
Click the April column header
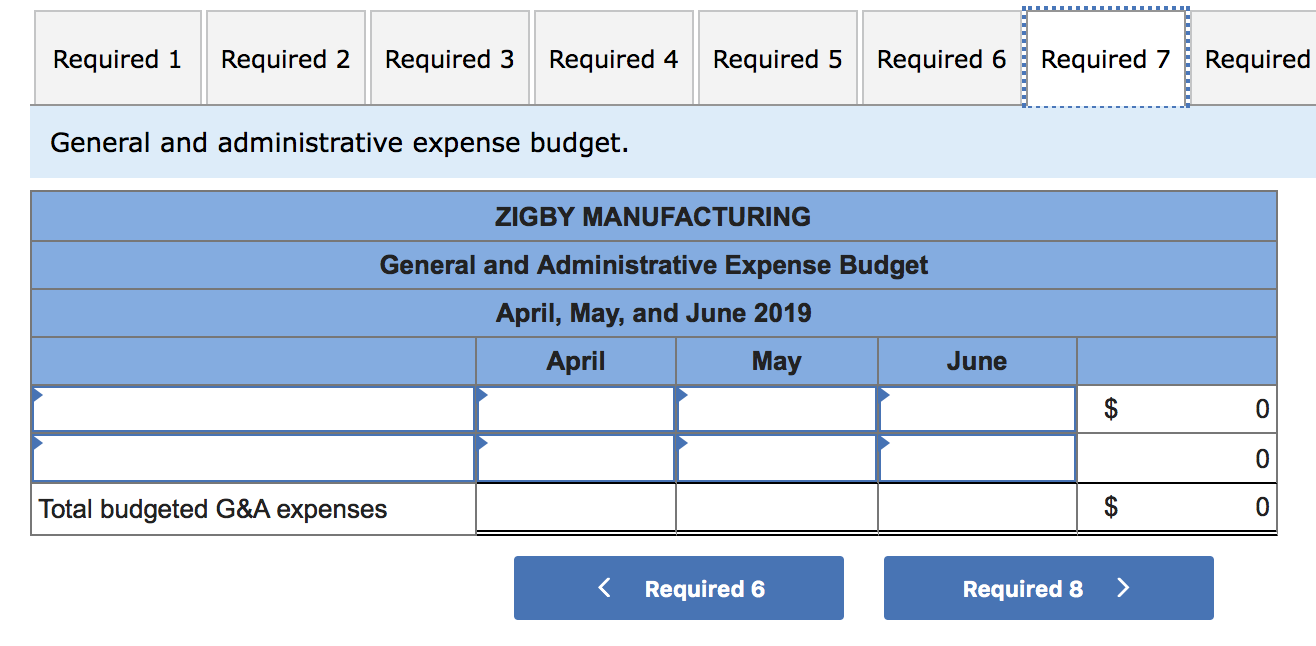pos(576,361)
